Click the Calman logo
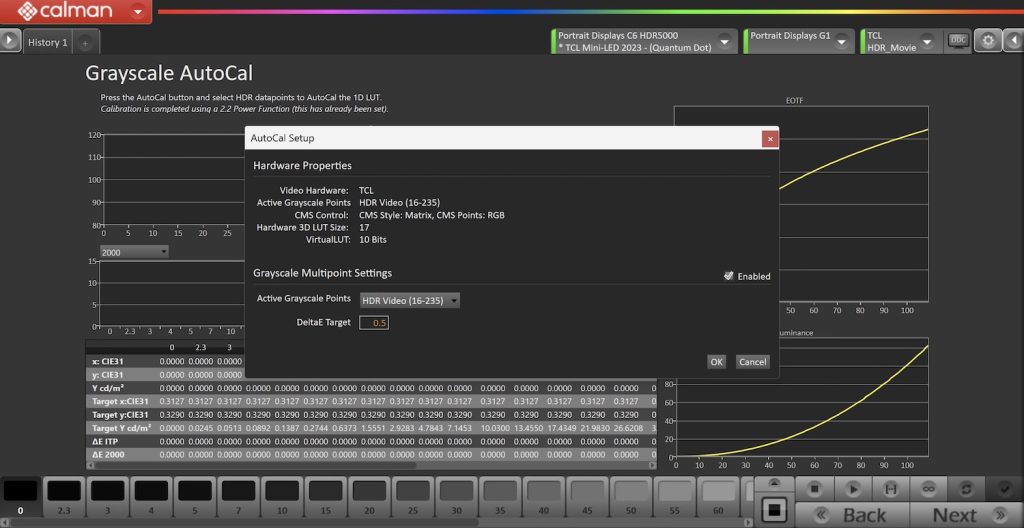The image size is (1024, 528). 65,11
